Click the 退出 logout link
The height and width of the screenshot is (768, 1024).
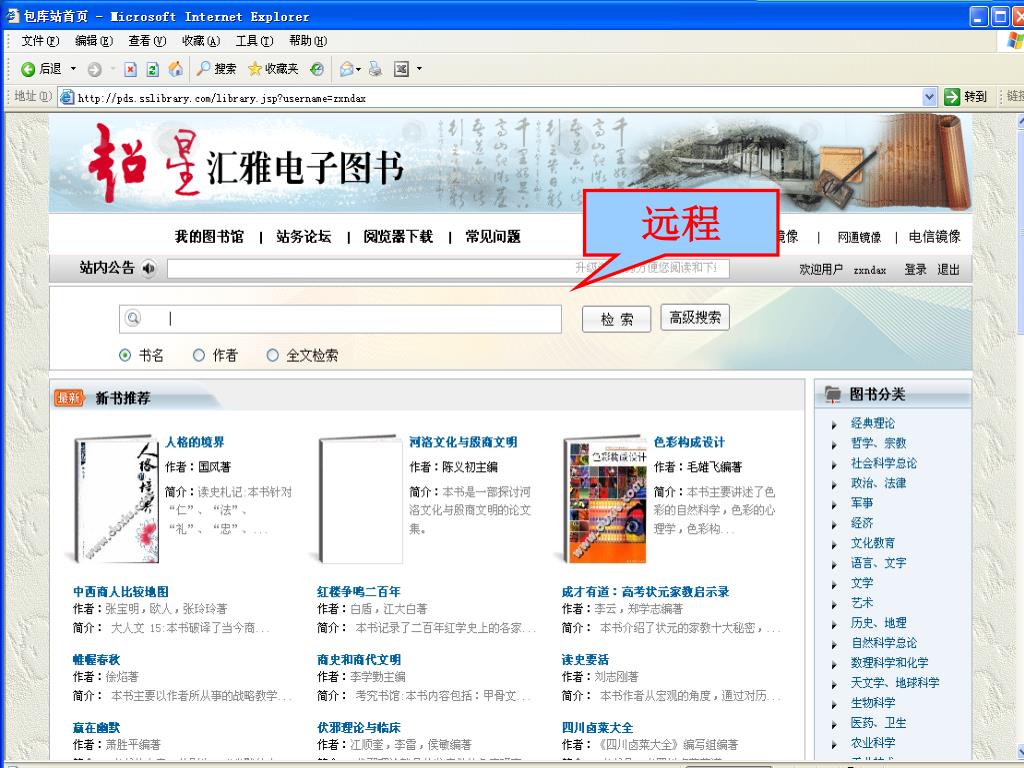[x=948, y=270]
